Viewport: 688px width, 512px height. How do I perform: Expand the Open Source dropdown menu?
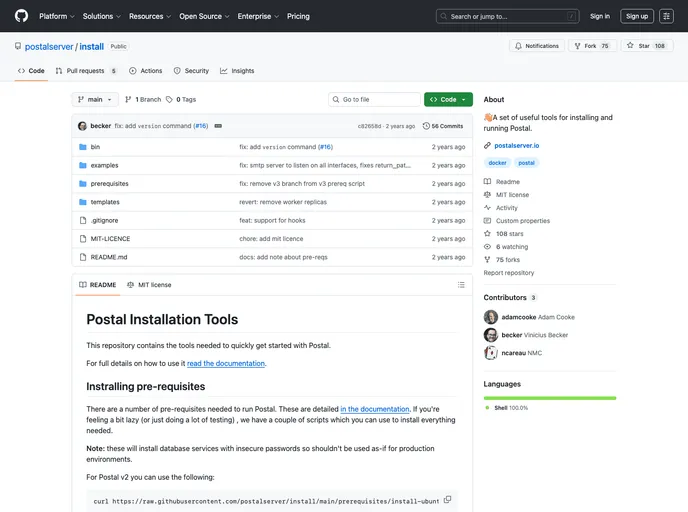coord(204,16)
